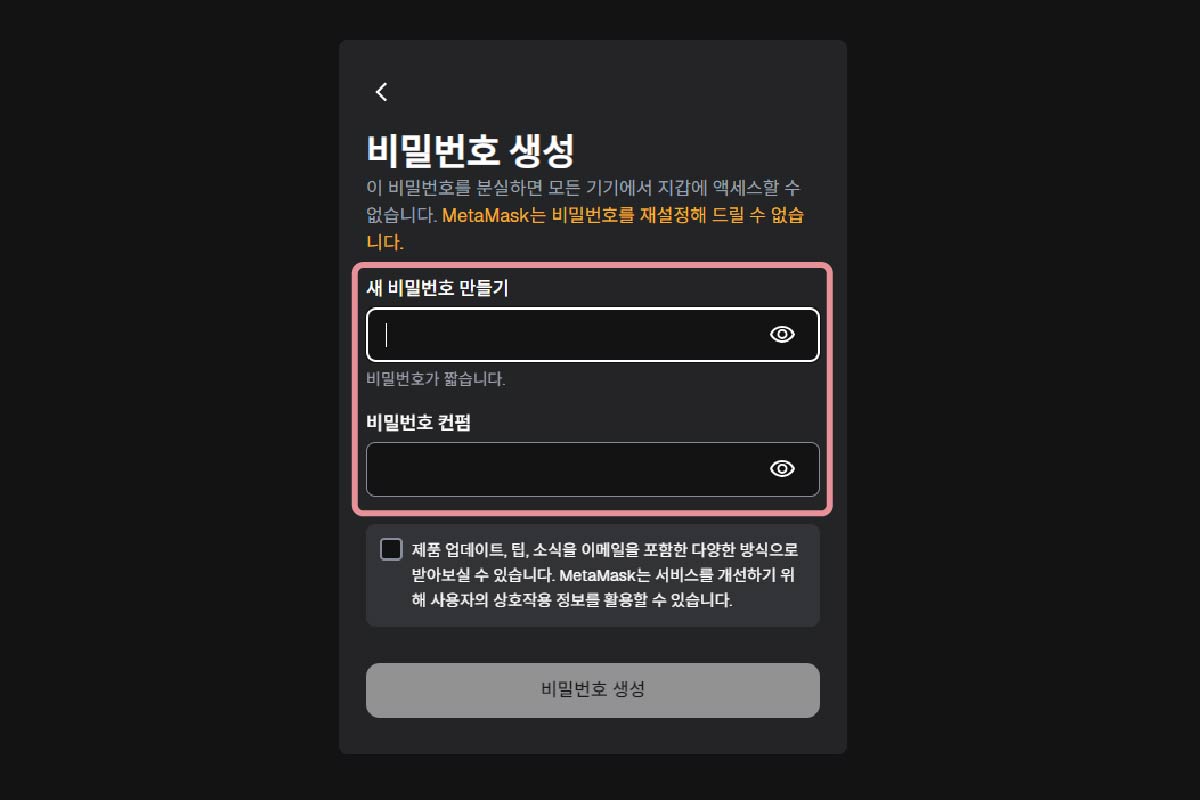
Task: Click the dark background outside the card
Action: [170, 400]
